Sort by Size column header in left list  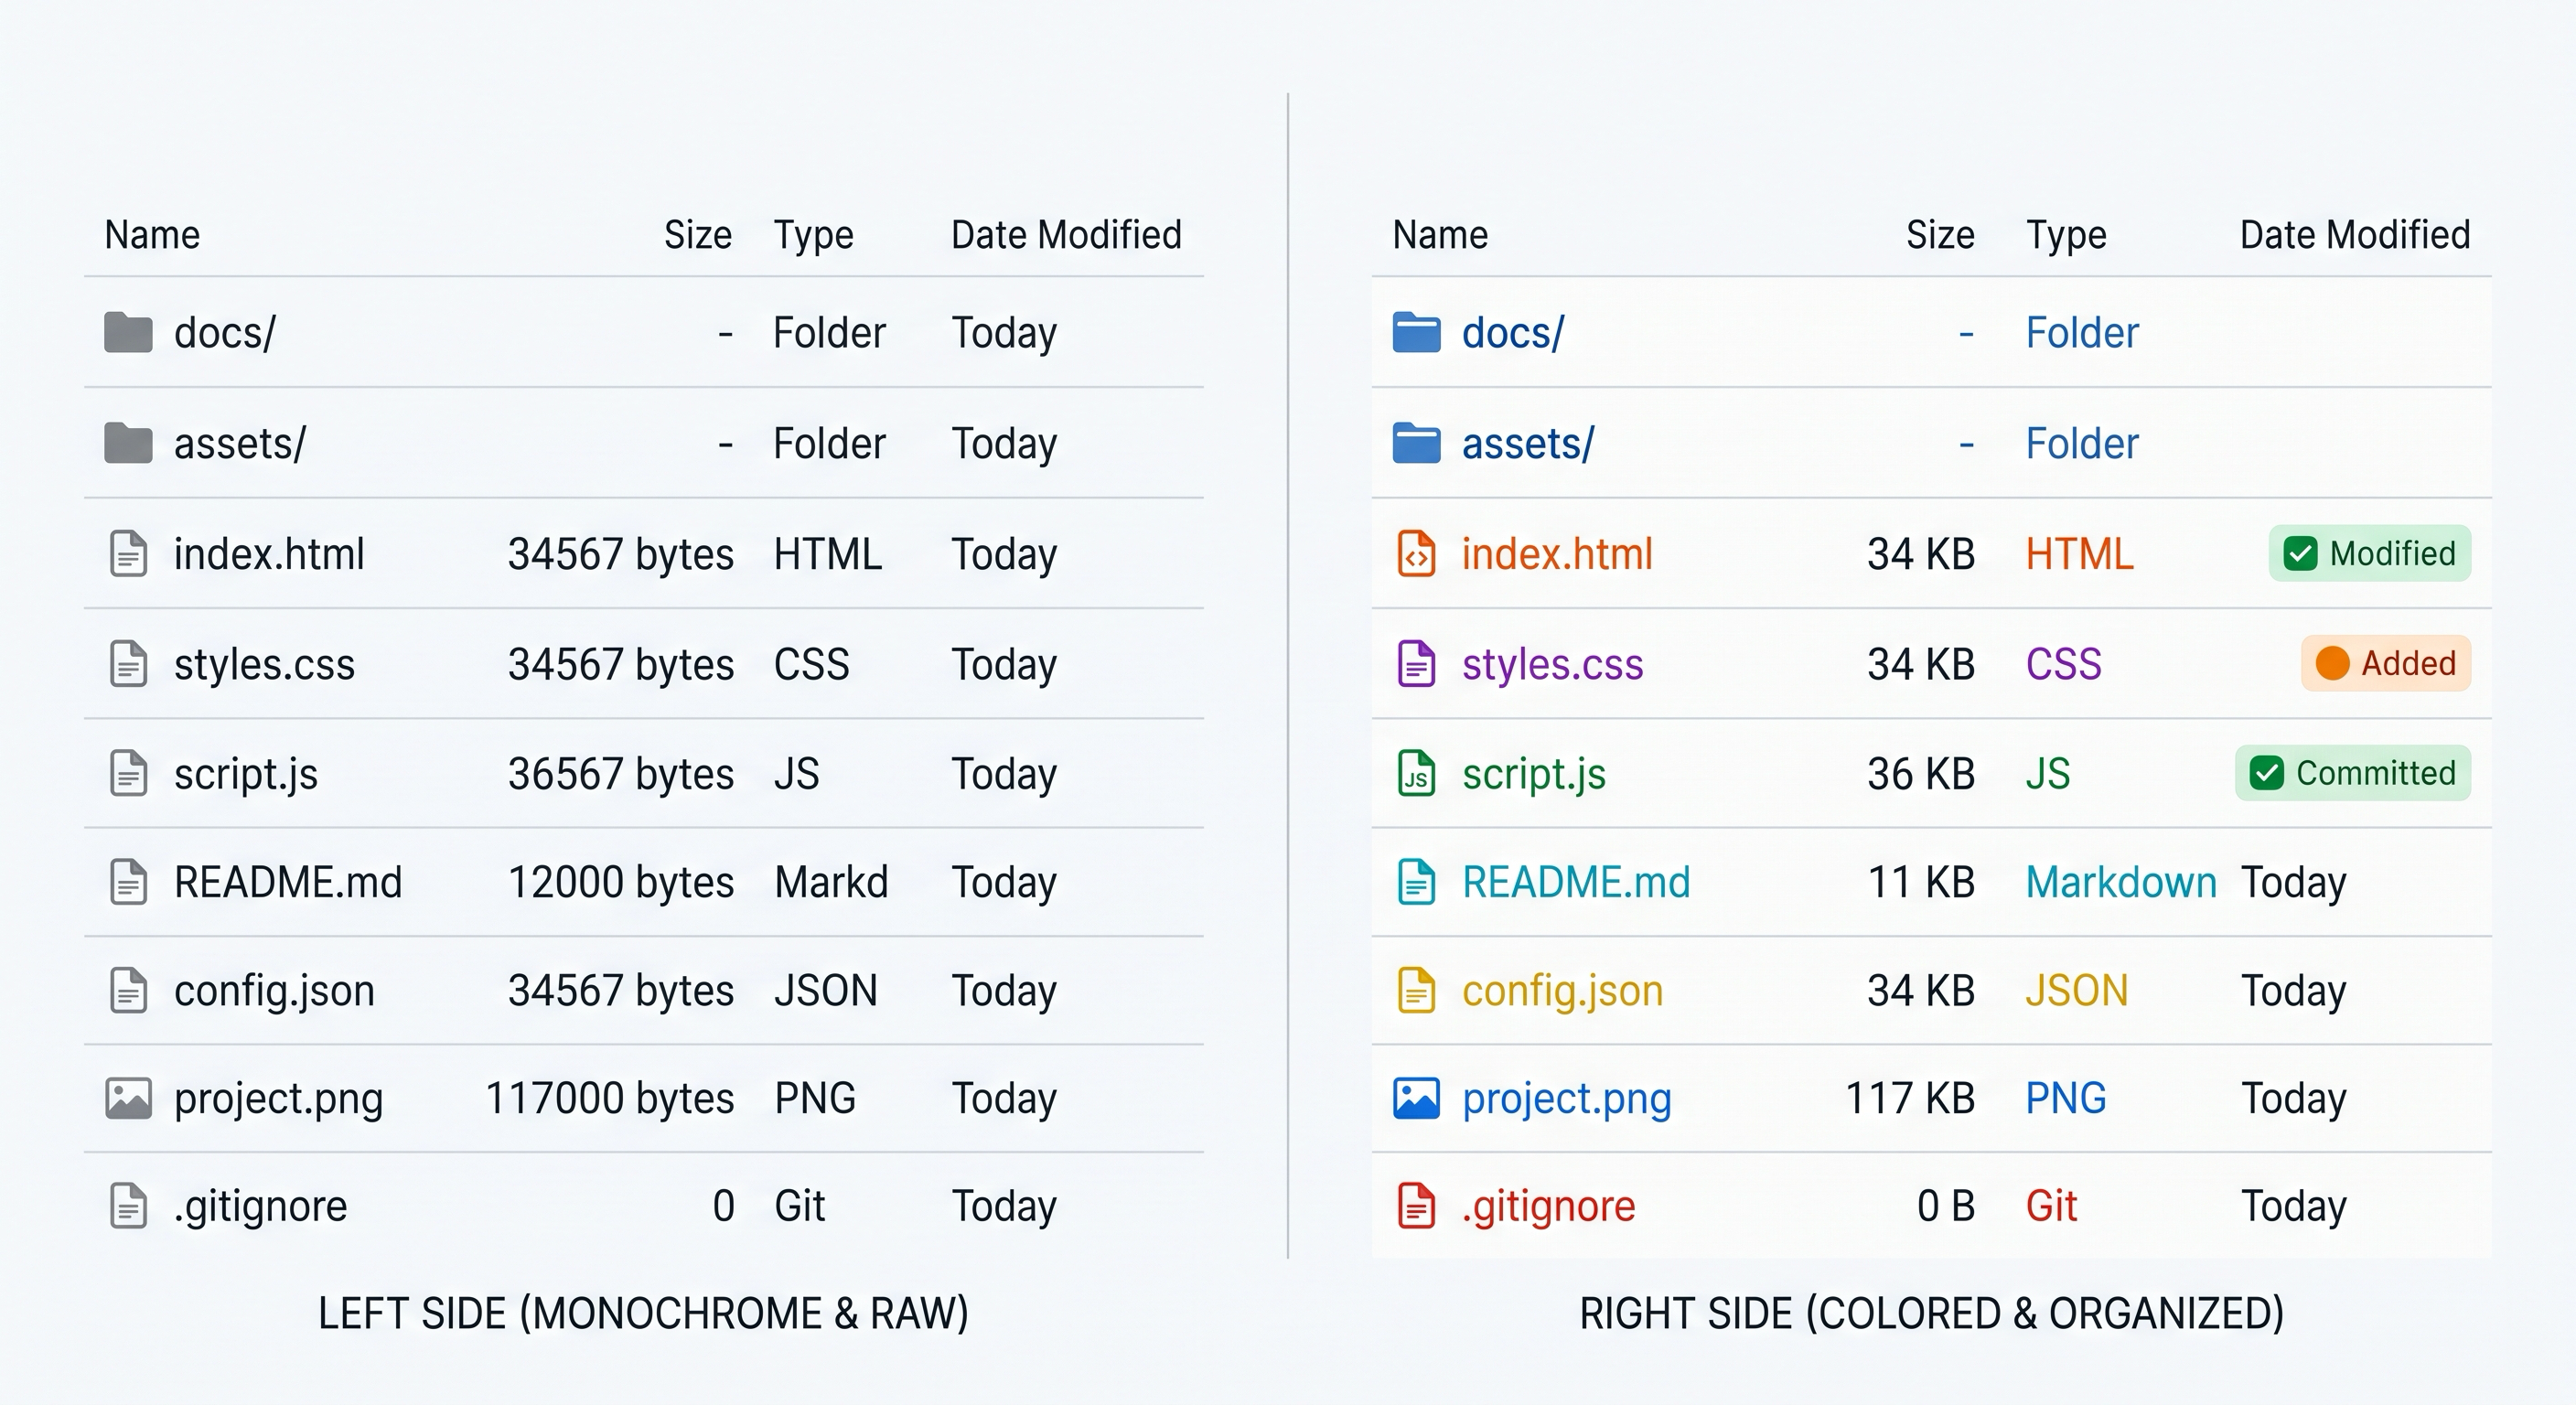point(698,235)
